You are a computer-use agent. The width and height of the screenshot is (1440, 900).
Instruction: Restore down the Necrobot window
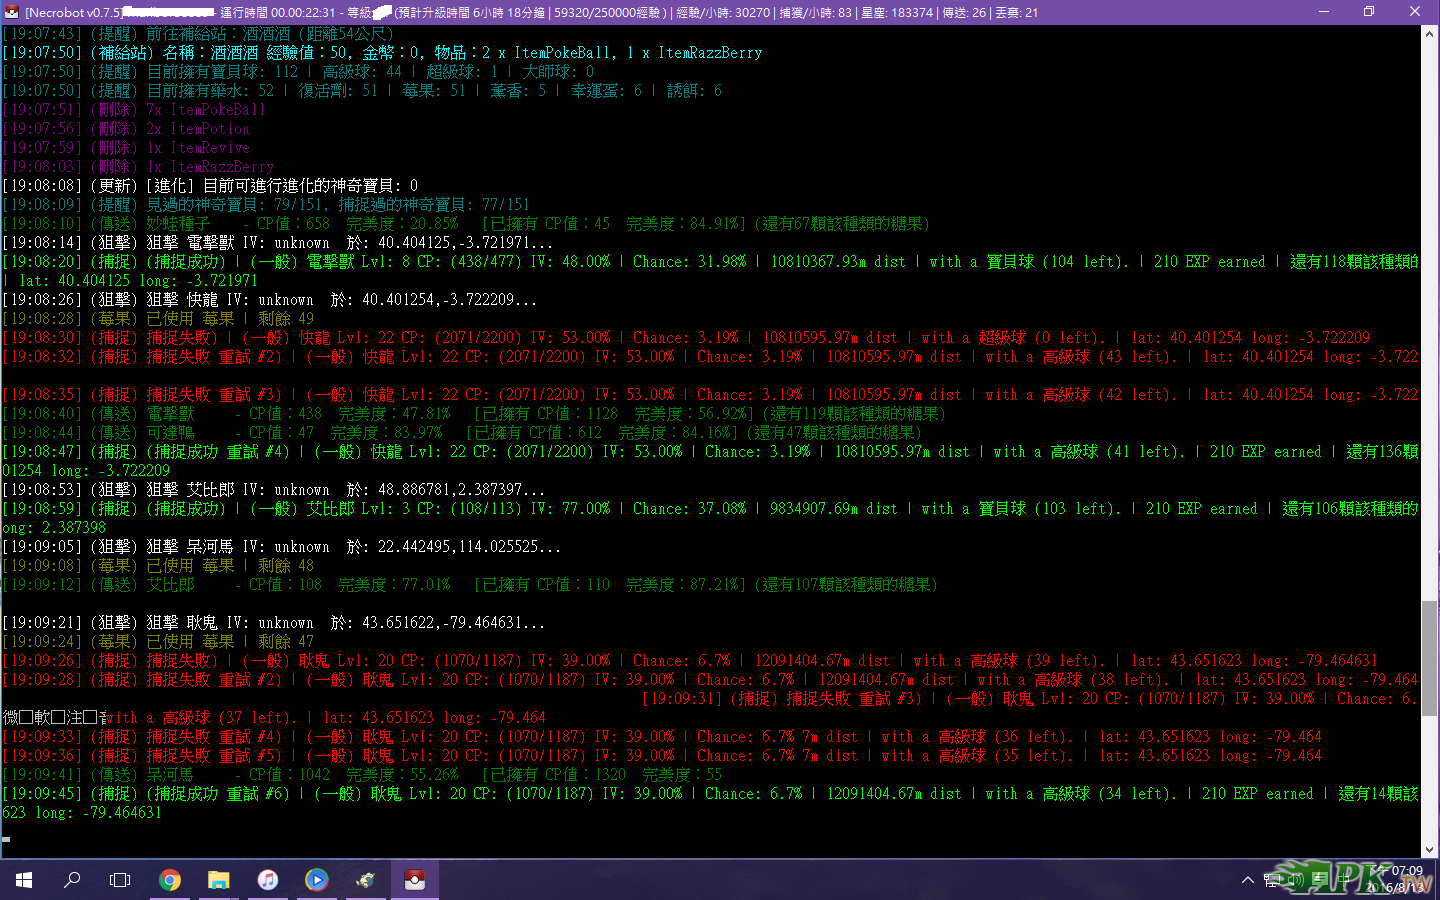[x=1369, y=12]
